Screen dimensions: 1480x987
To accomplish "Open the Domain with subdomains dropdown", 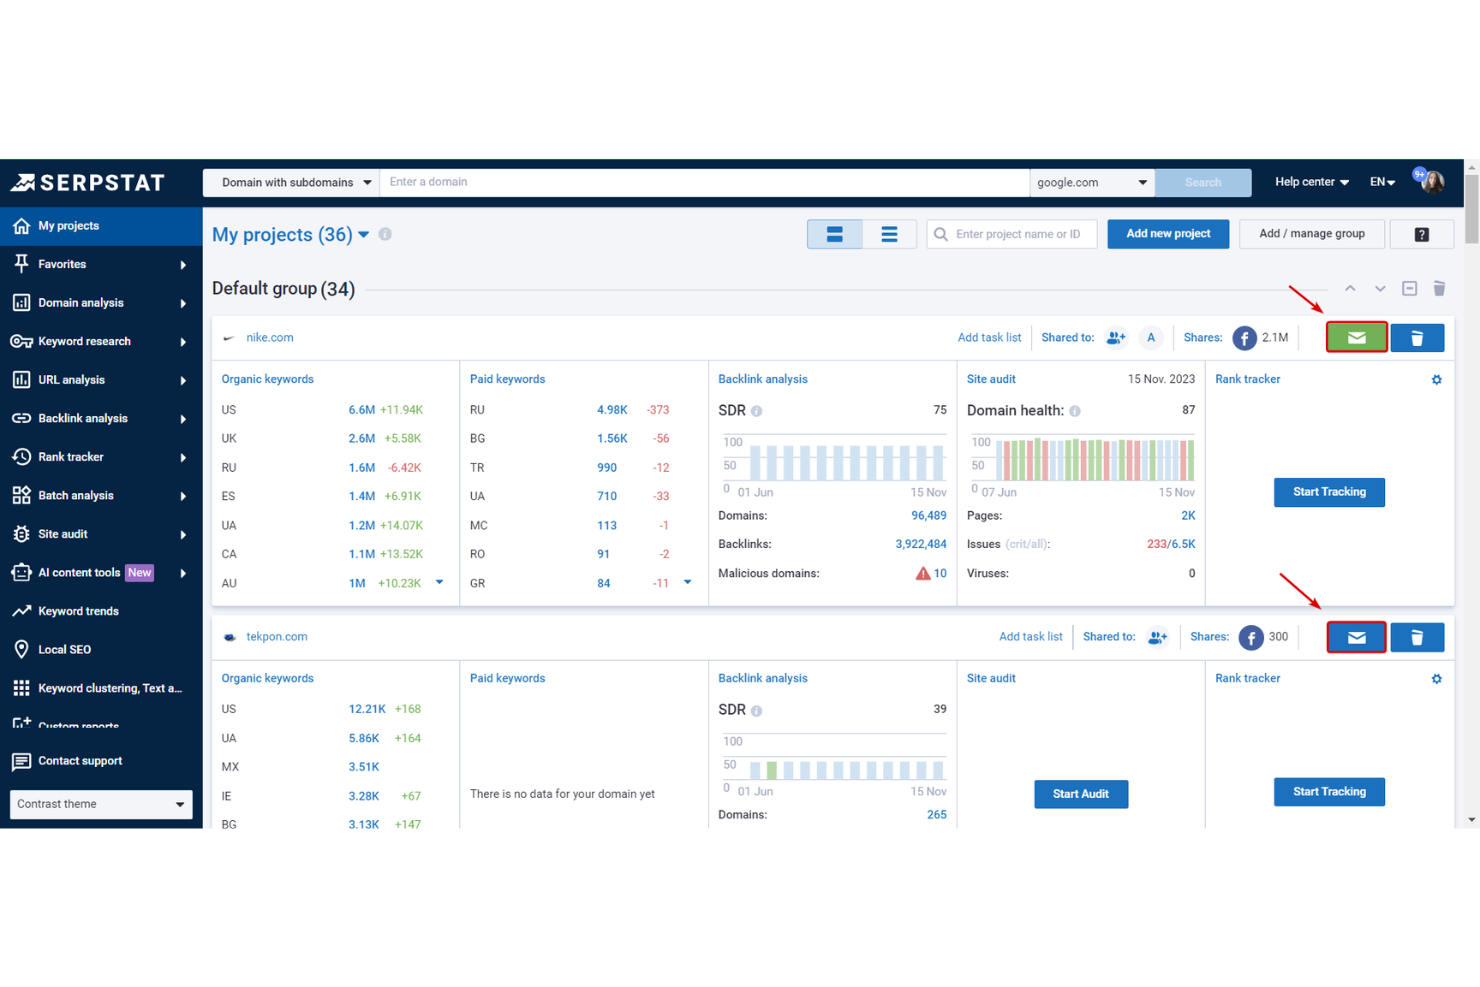I will 290,182.
